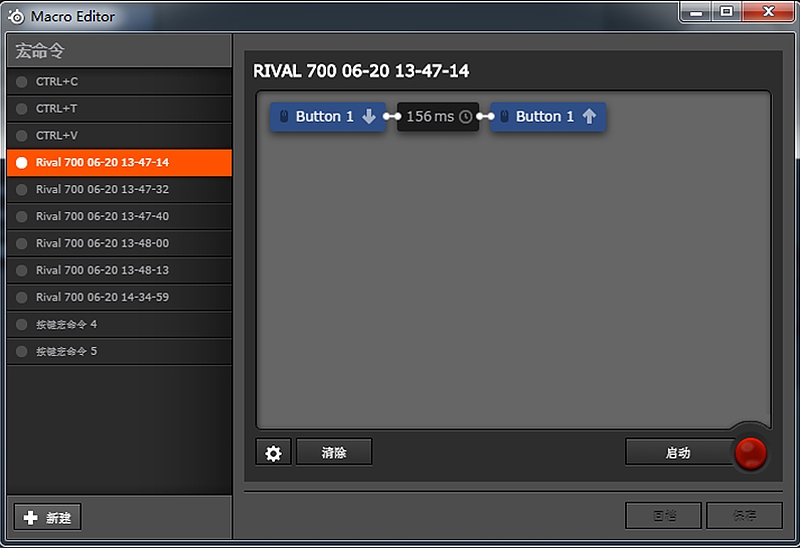This screenshot has height=548, width=800.
Task: Select the CTRL+C macro radio dot
Action: [x=21, y=82]
